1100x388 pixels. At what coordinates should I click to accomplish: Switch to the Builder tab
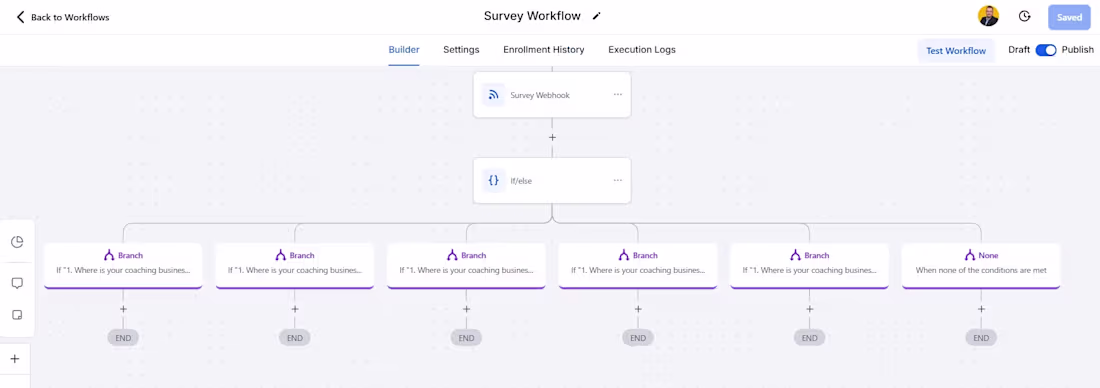404,50
